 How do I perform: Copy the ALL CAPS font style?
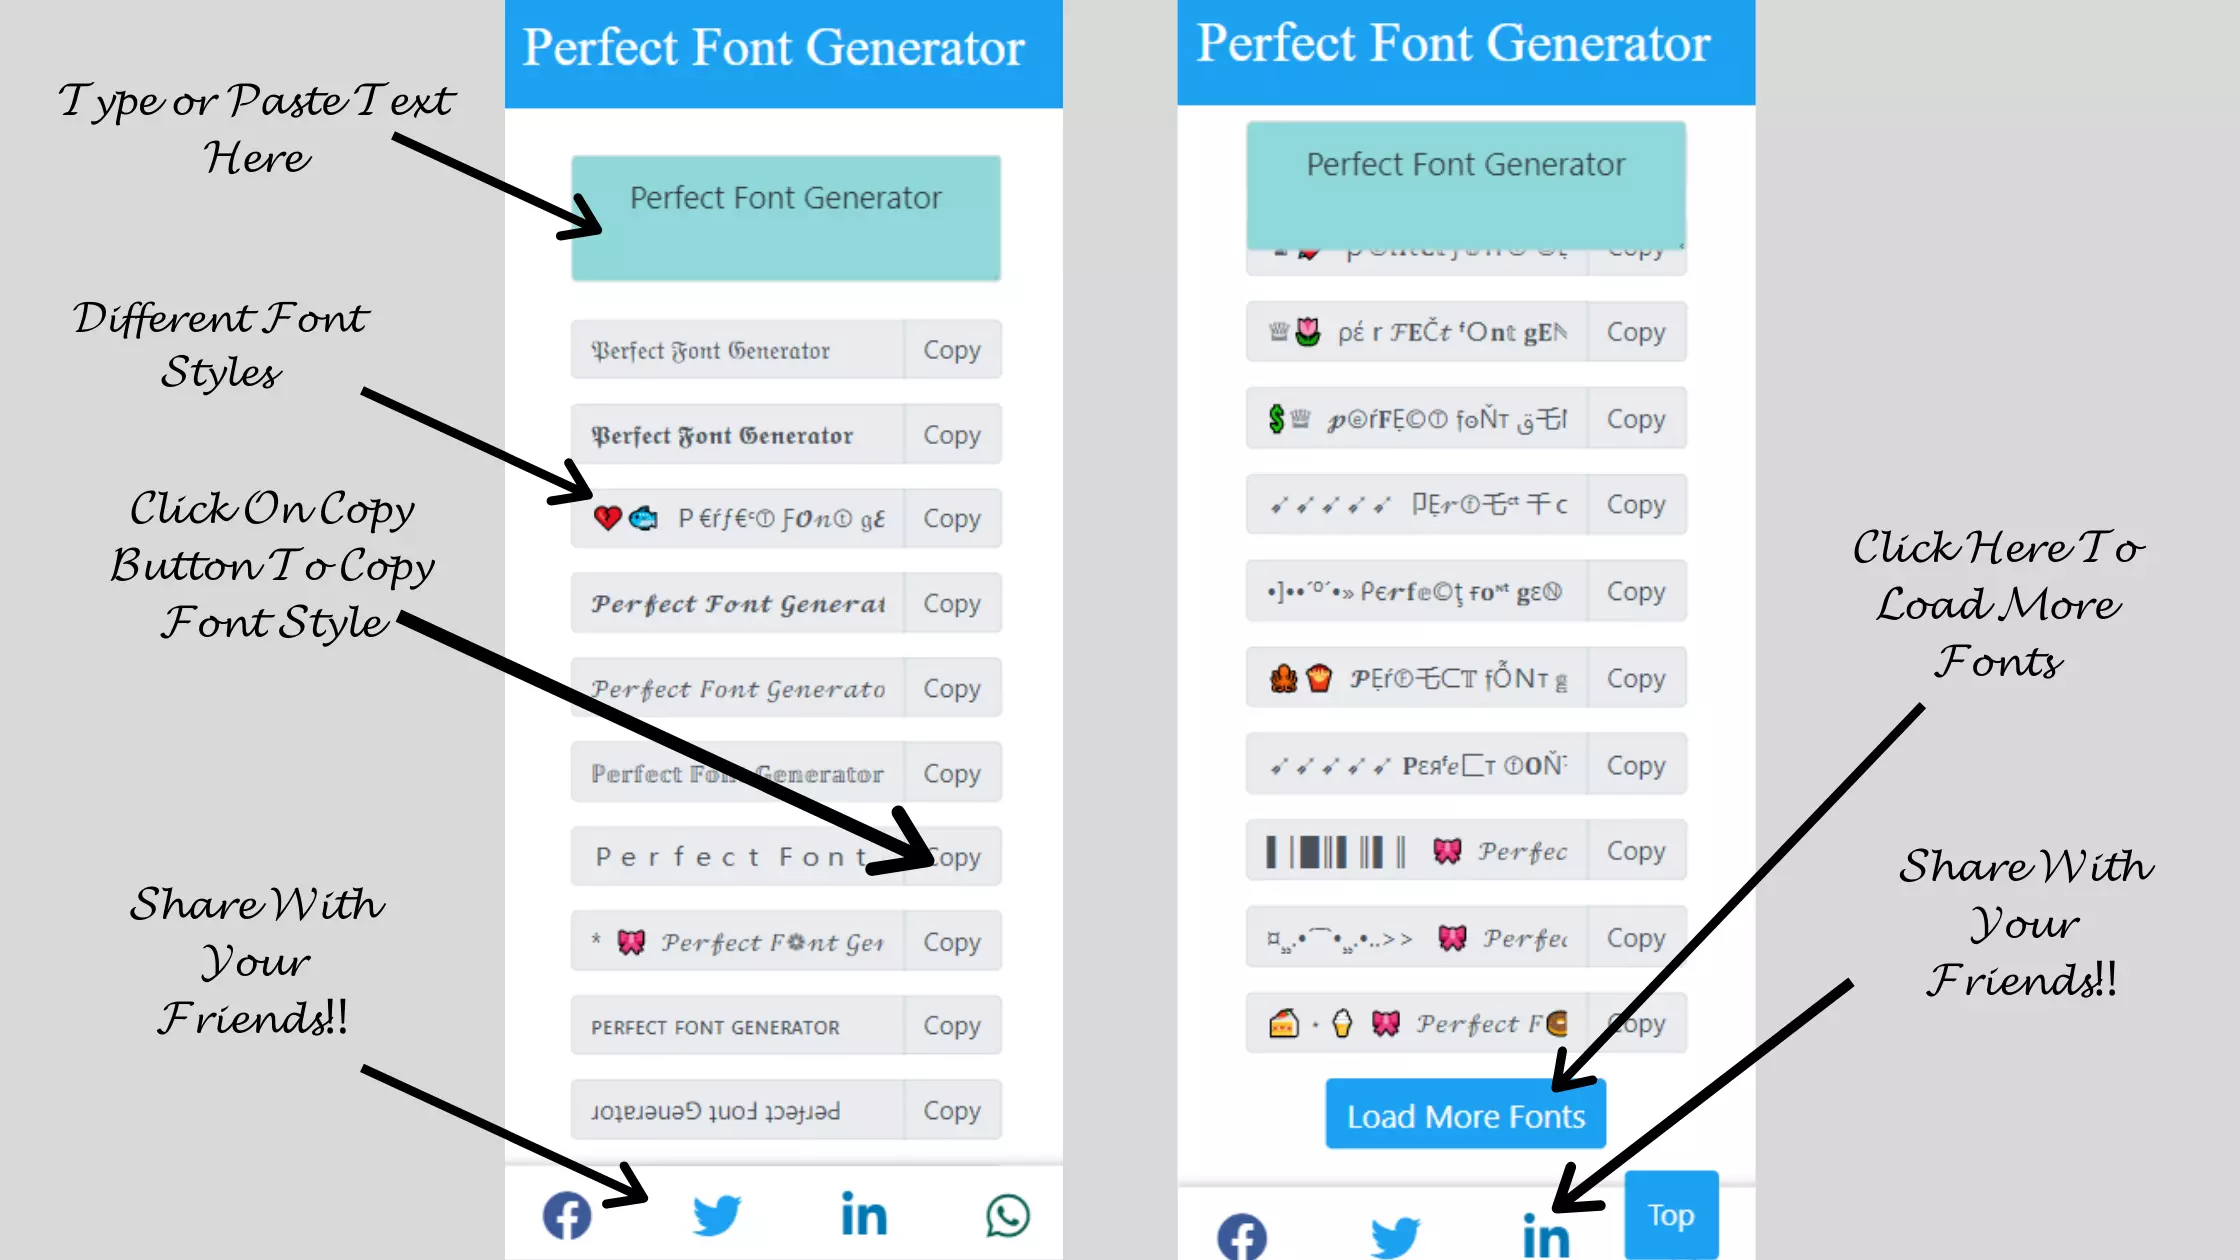[951, 1026]
